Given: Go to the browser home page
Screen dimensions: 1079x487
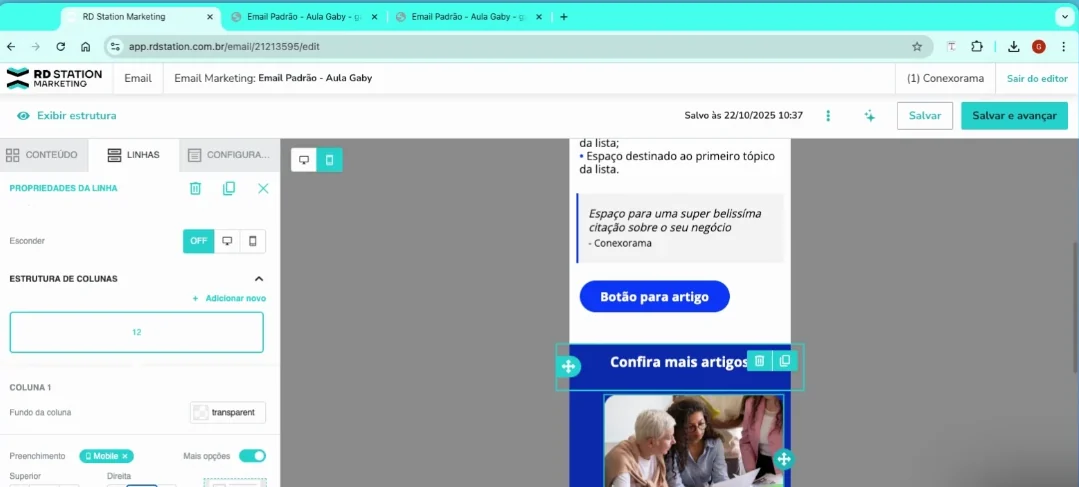Looking at the screenshot, I should (85, 47).
